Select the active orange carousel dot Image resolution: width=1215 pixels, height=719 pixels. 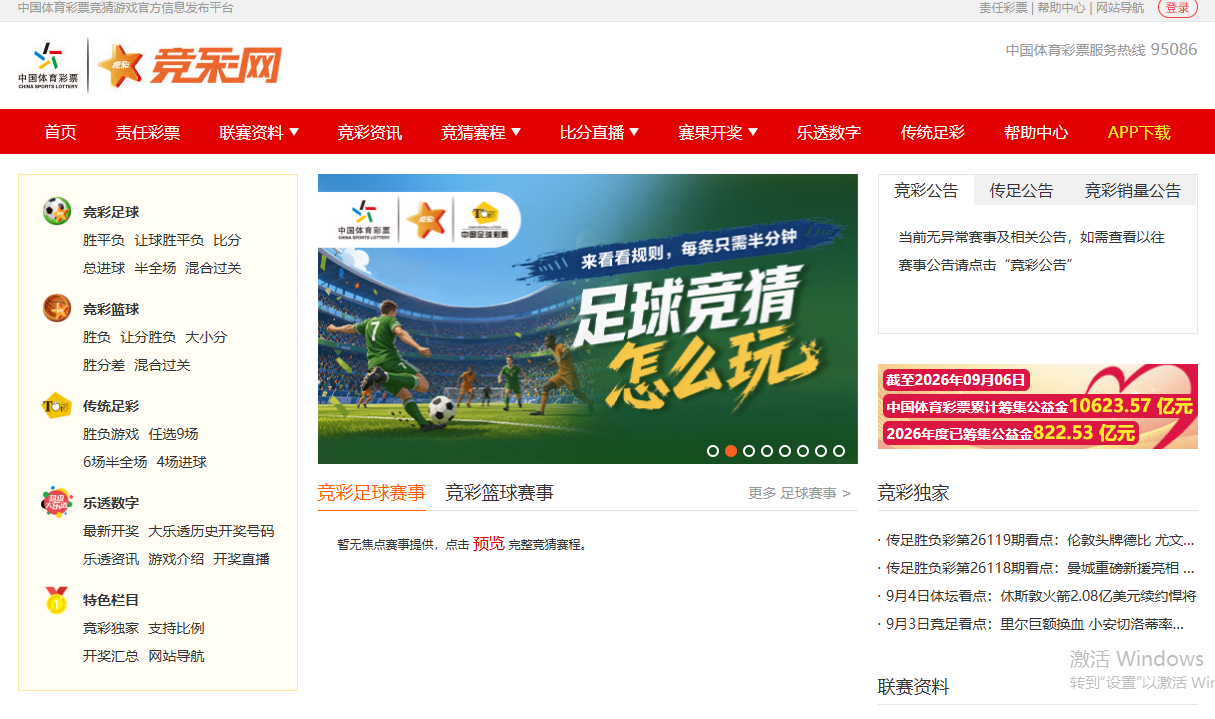click(x=731, y=451)
